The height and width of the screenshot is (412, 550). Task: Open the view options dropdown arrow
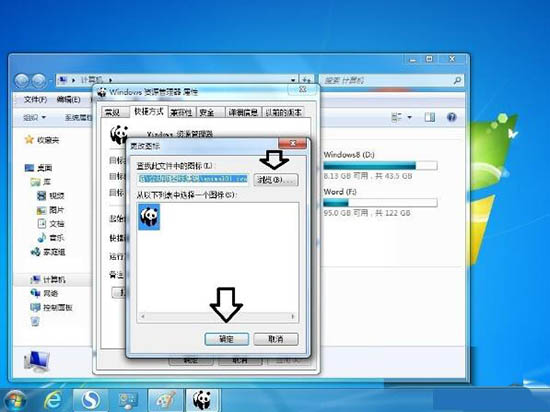(x=409, y=117)
